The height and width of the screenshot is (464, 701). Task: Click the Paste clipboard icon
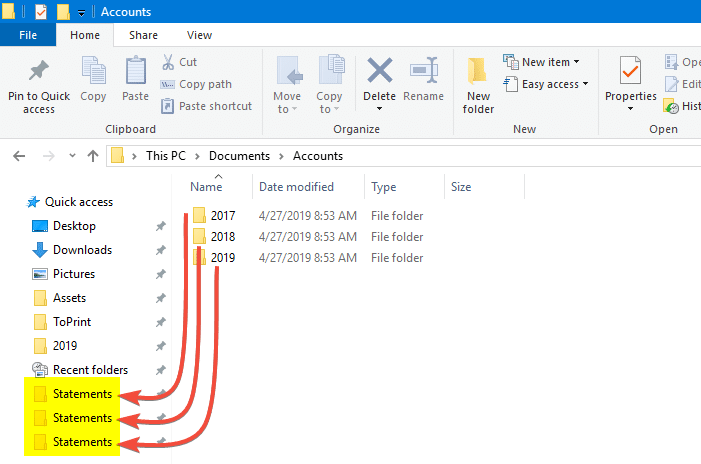coord(135,70)
